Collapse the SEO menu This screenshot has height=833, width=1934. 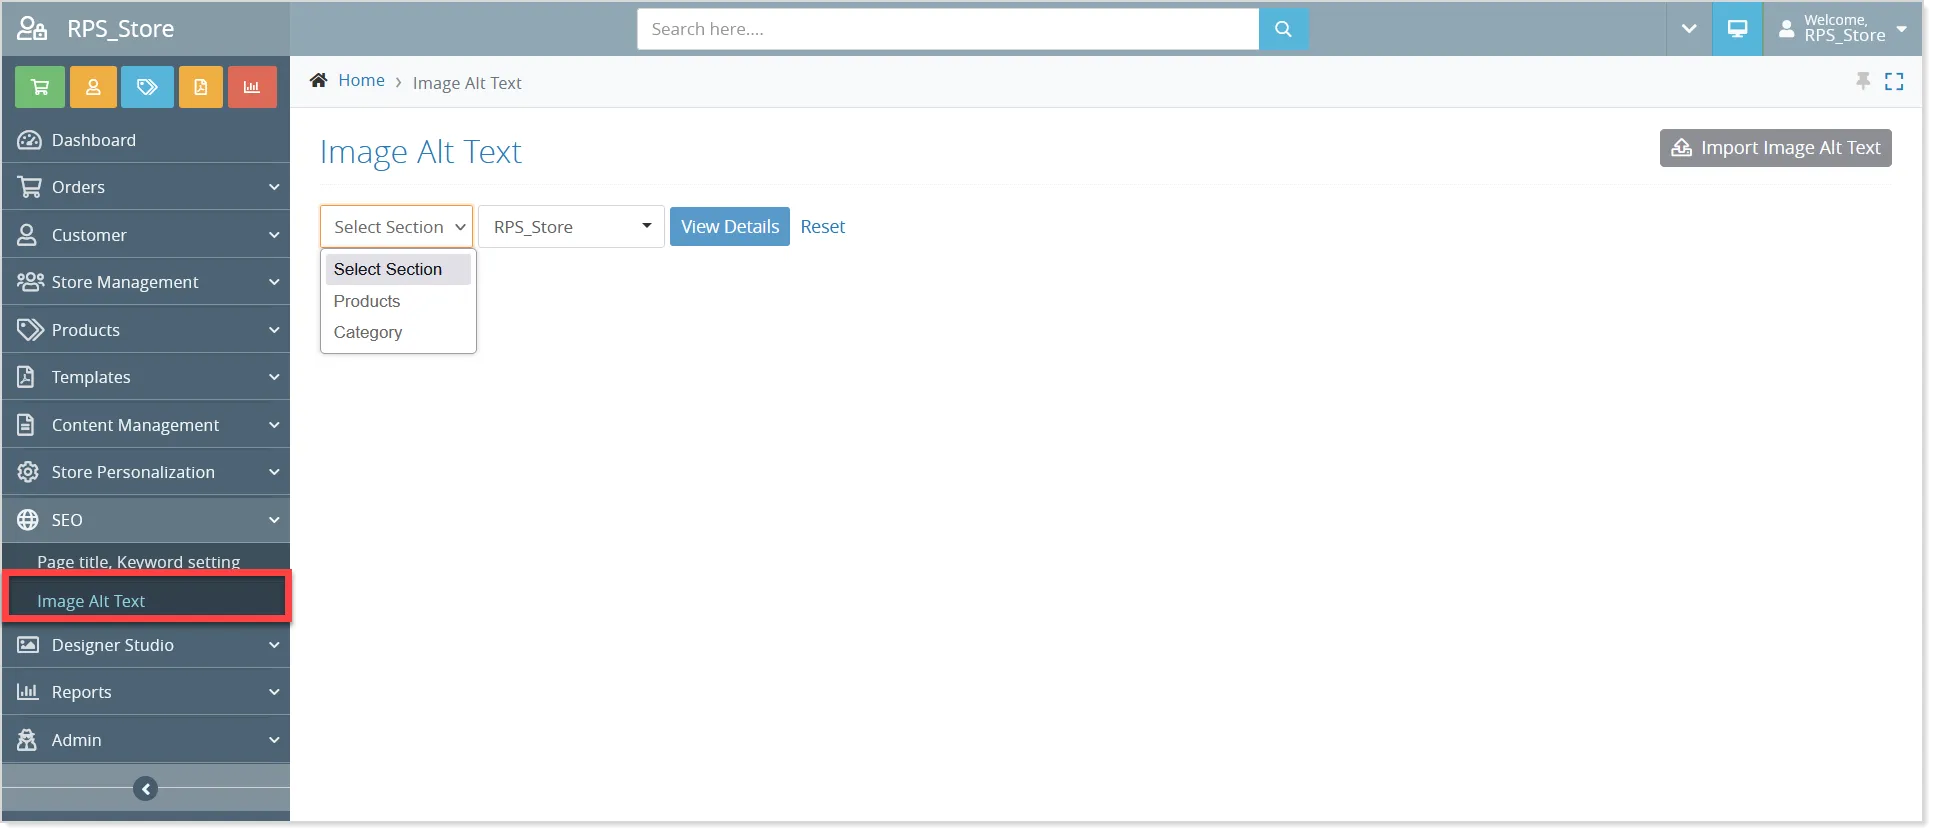(146, 520)
